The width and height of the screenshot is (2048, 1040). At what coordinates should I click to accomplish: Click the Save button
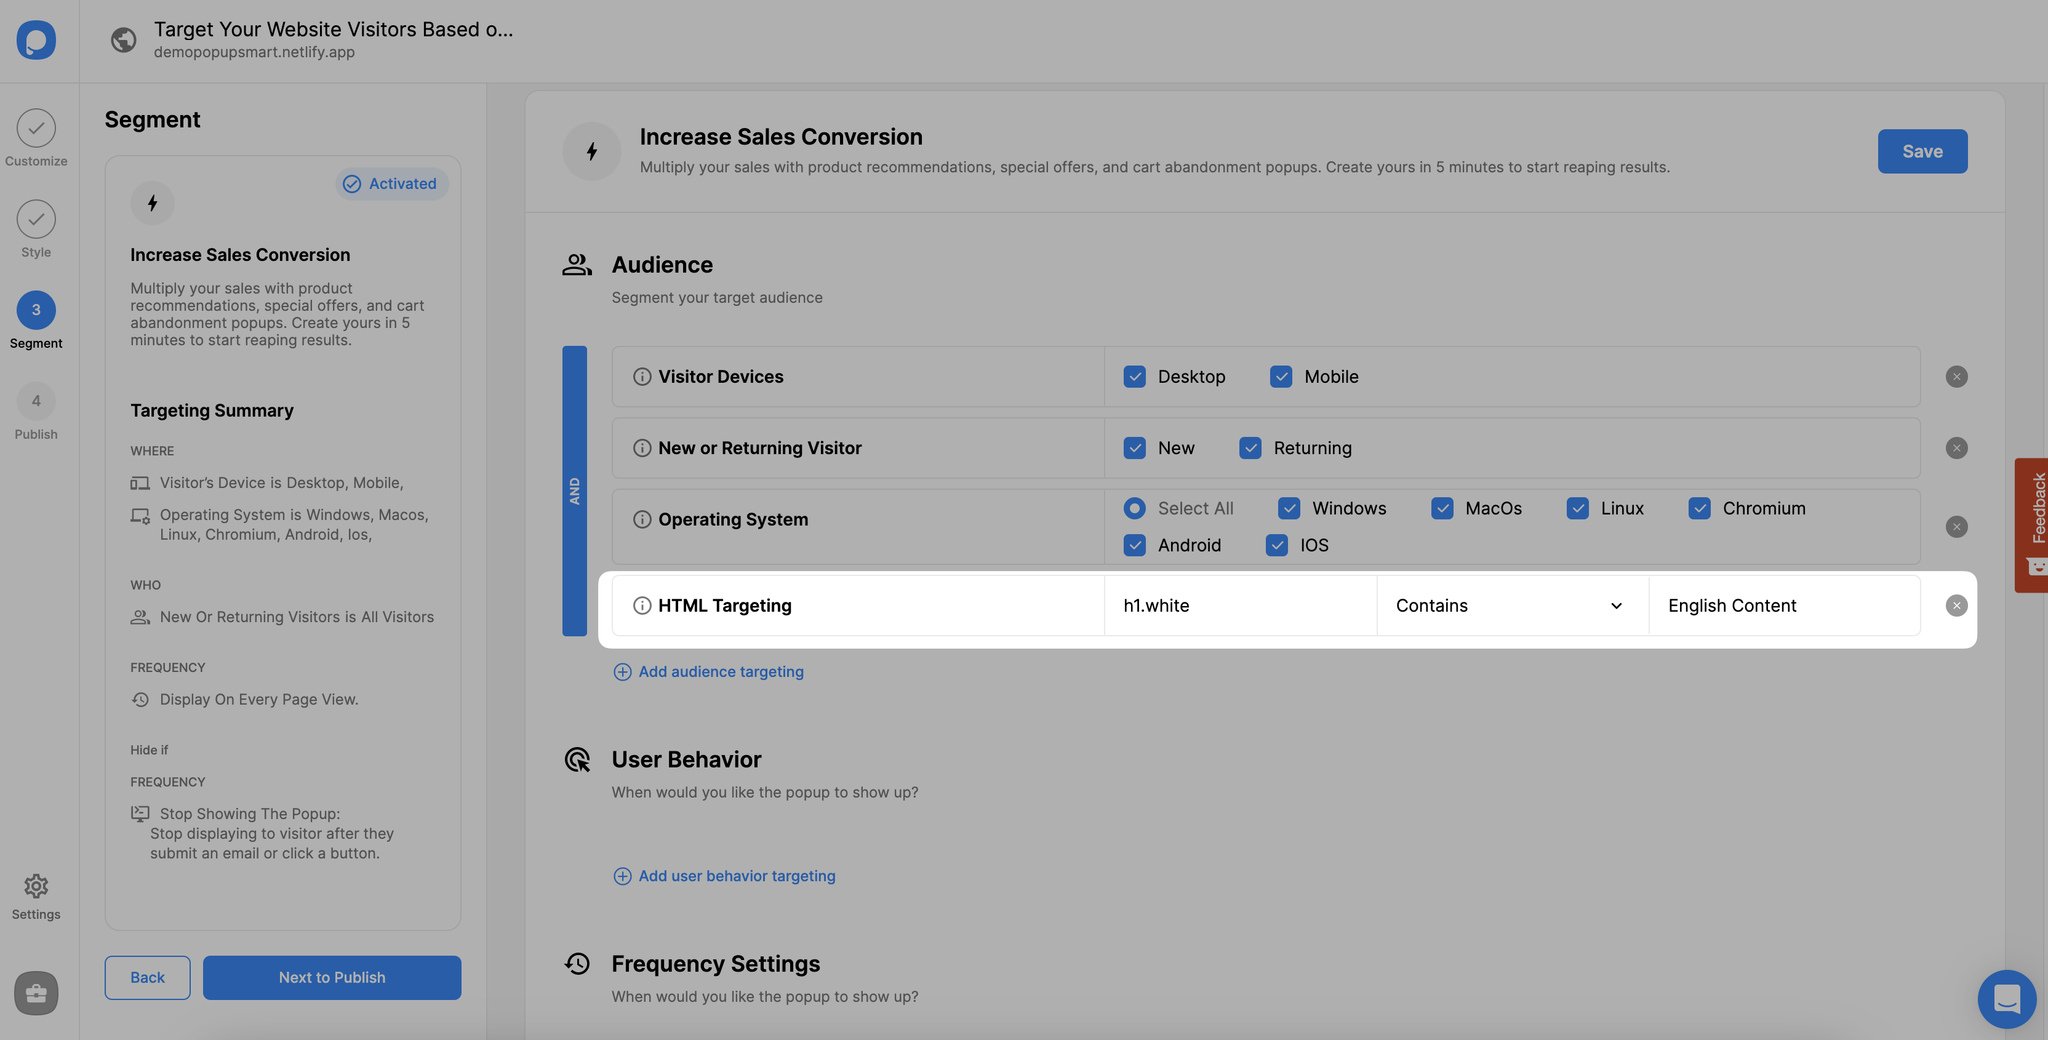(1921, 151)
